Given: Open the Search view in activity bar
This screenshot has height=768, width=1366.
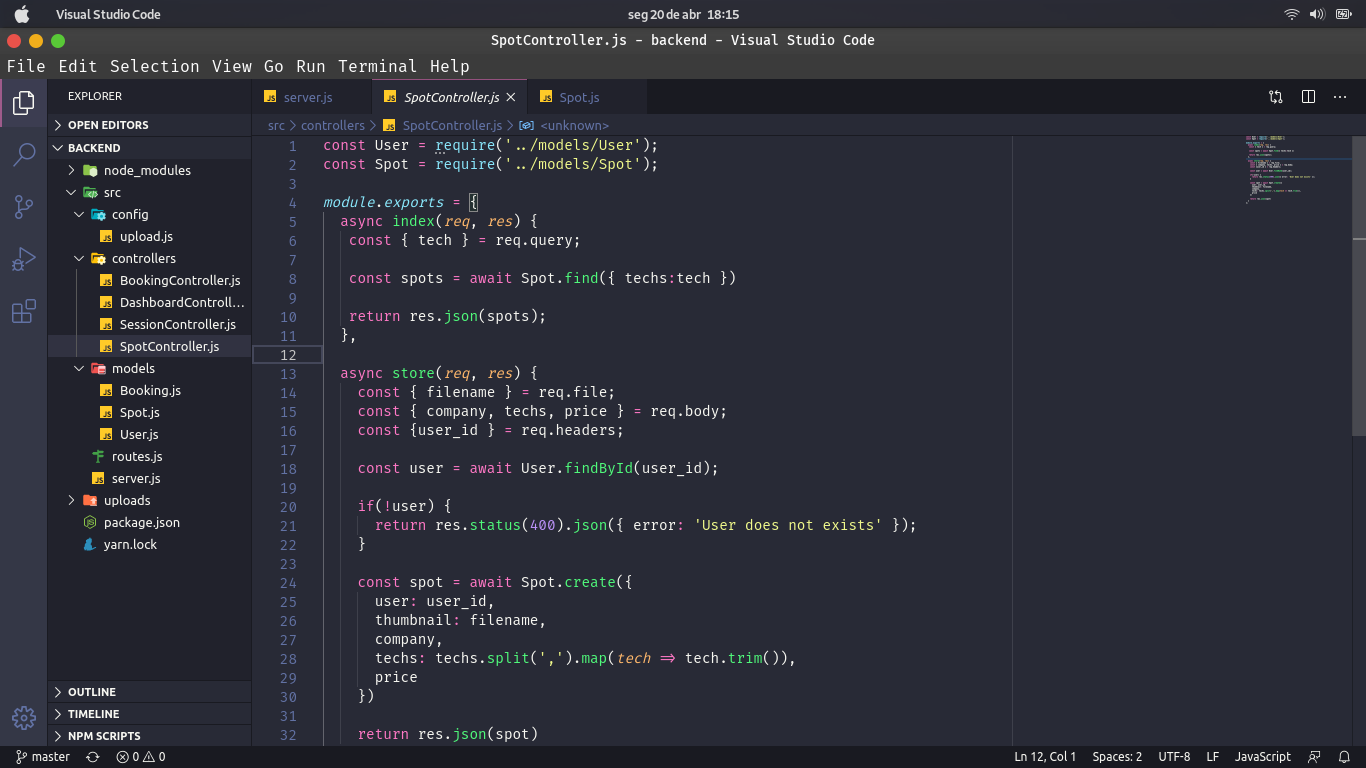Looking at the screenshot, I should pos(24,154).
